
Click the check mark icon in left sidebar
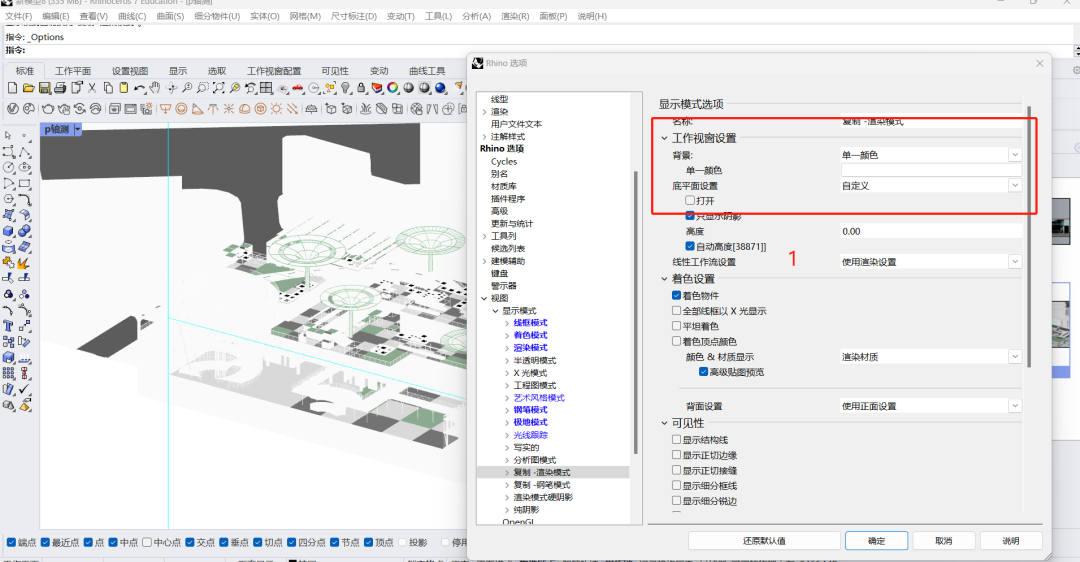25,389
